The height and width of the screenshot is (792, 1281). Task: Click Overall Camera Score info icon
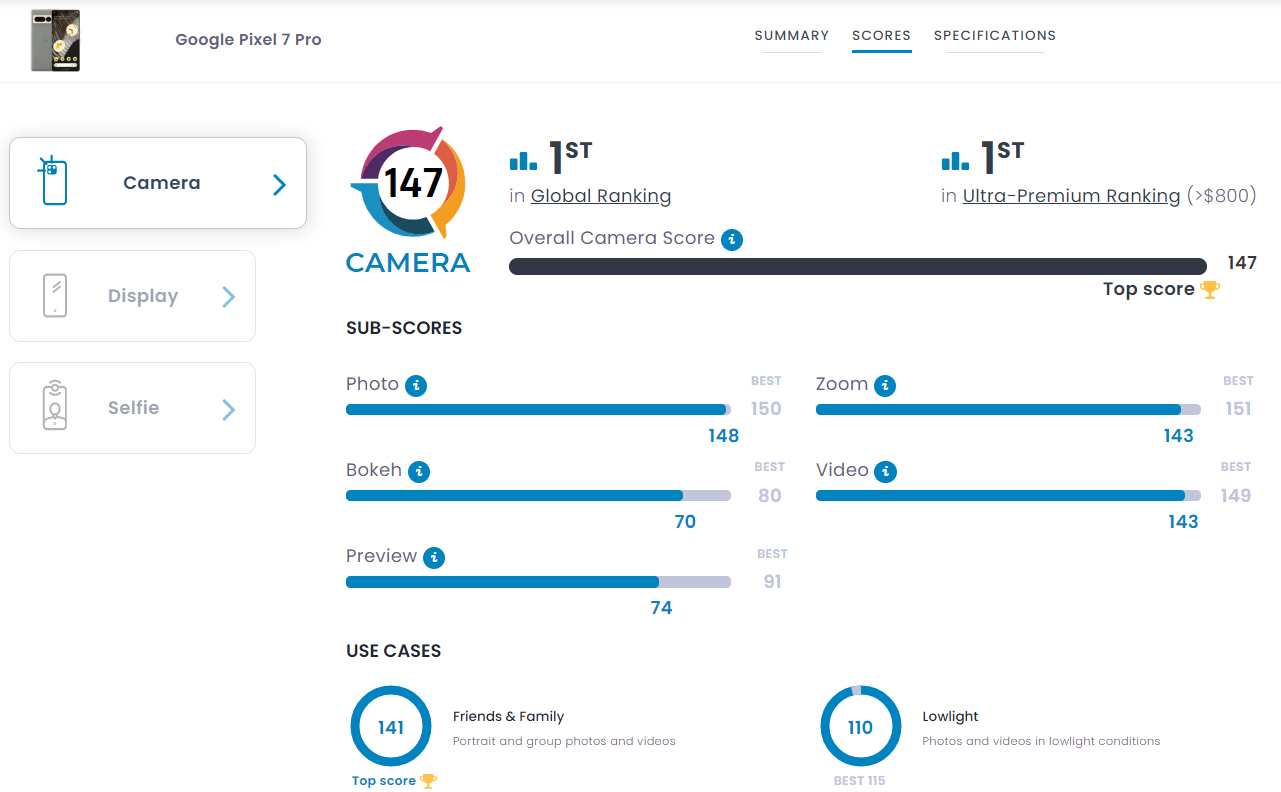tap(732, 239)
